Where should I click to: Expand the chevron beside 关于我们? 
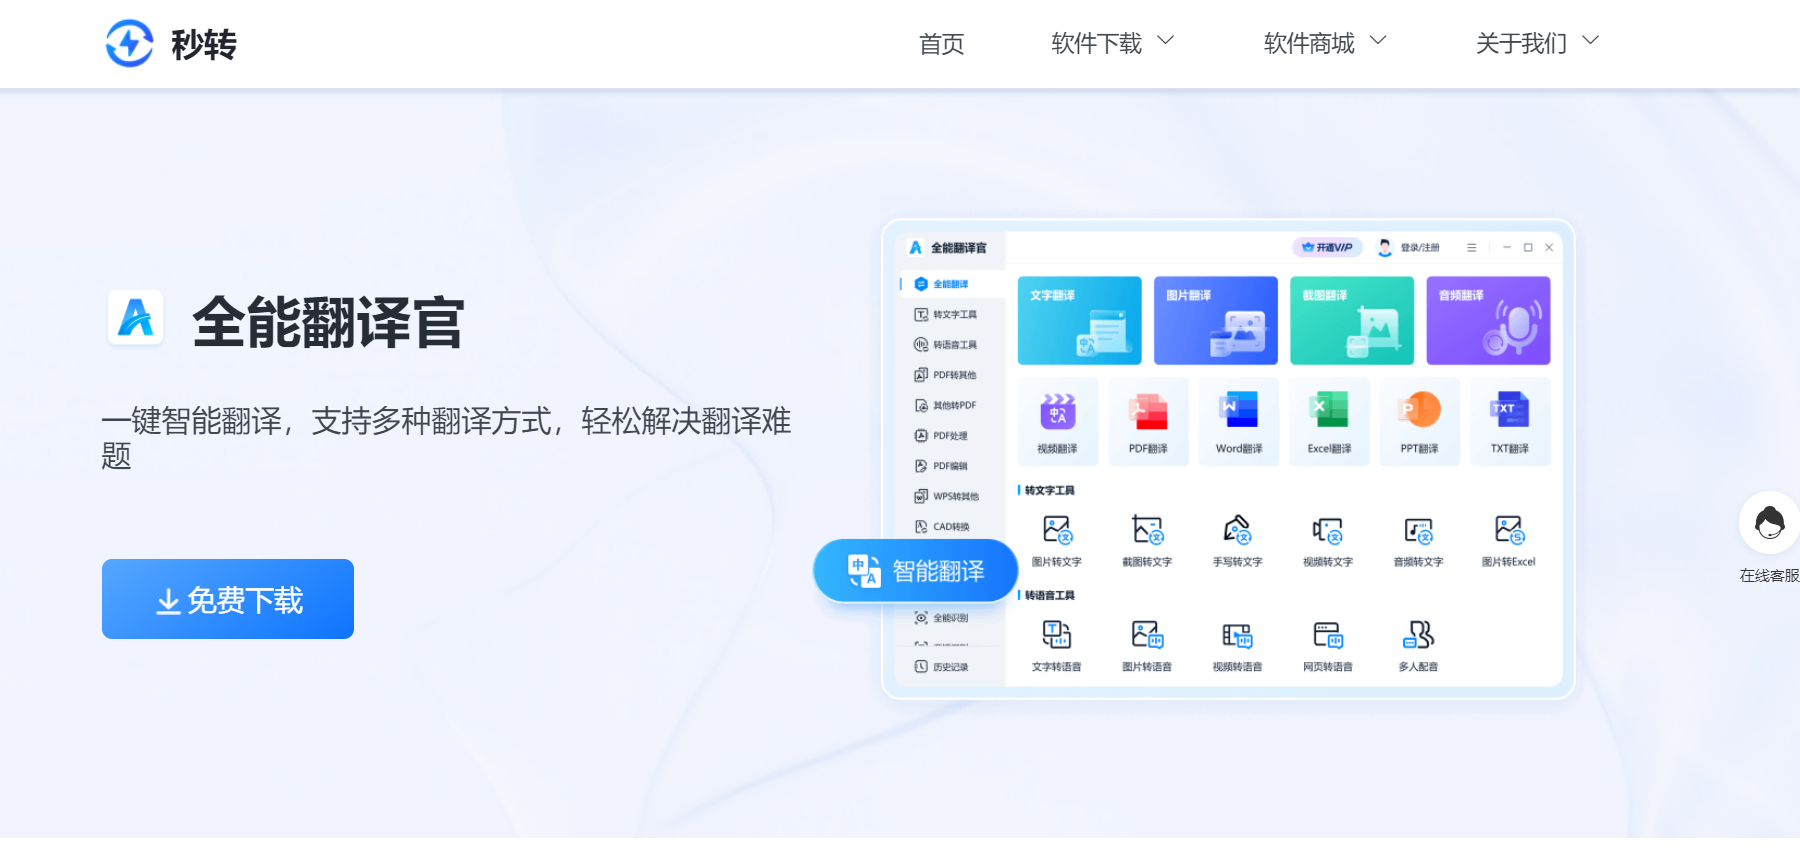[1590, 41]
